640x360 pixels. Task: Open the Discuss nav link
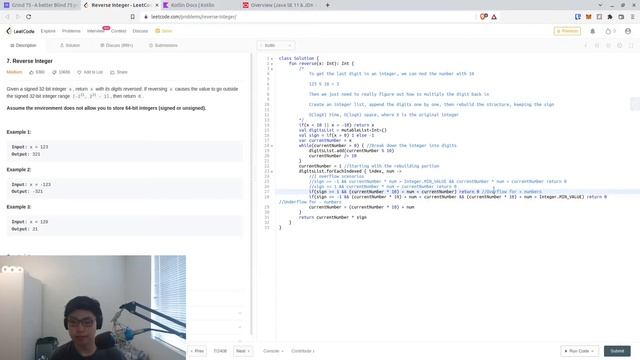coord(140,31)
